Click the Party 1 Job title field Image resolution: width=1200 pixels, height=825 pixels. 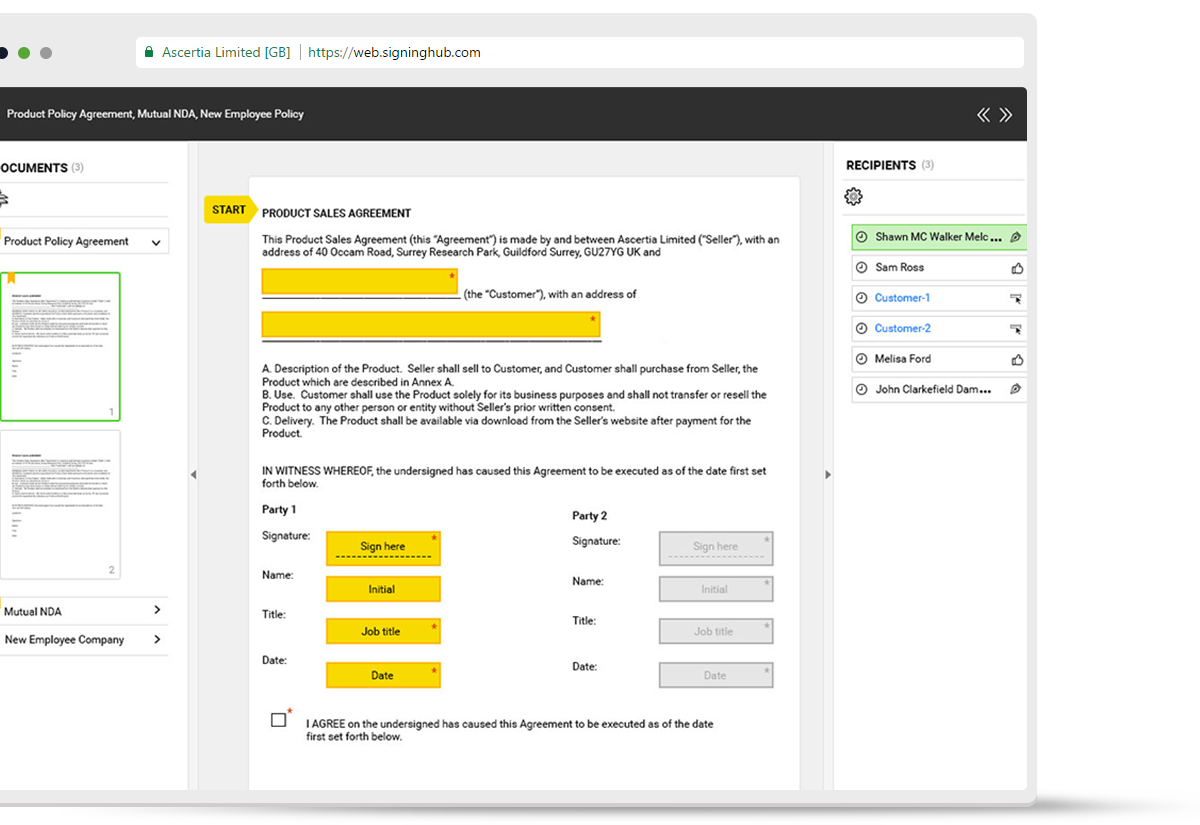[x=383, y=631]
